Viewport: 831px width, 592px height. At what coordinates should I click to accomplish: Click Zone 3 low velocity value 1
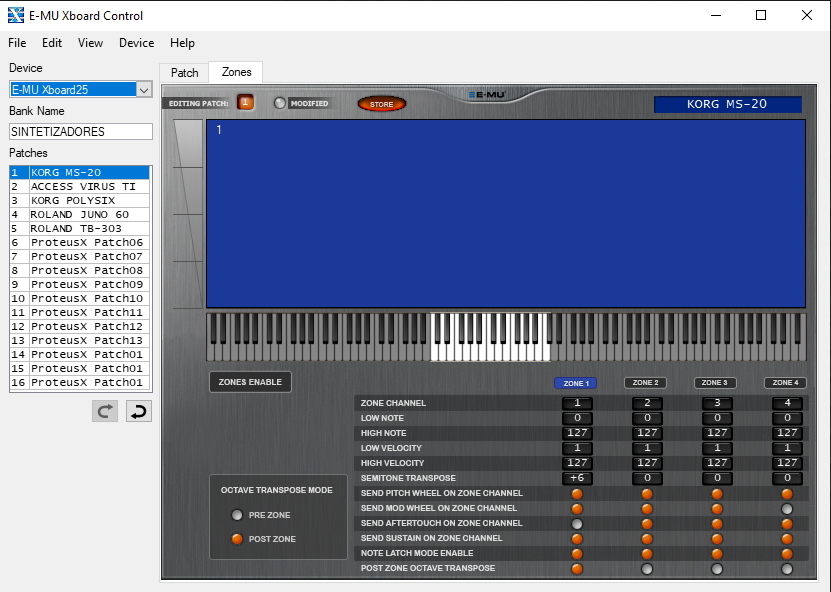click(x=717, y=448)
